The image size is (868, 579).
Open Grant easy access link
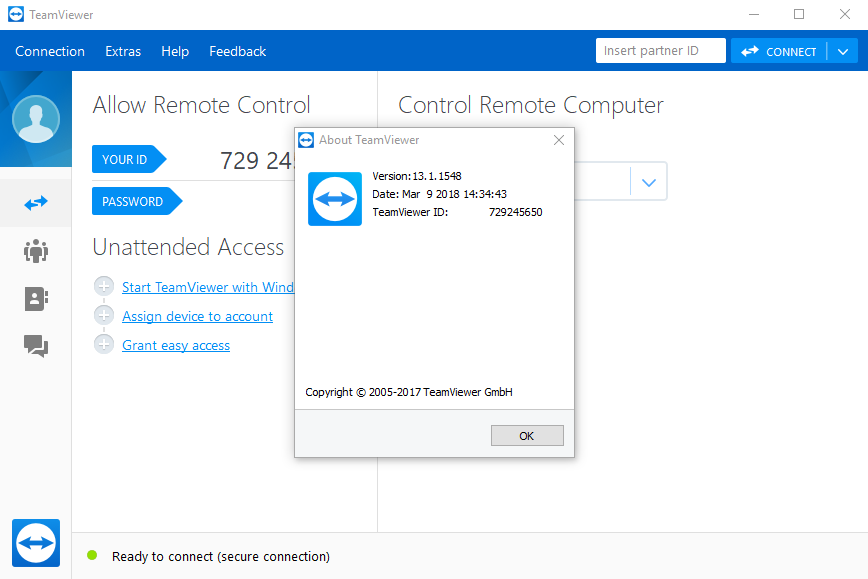pyautogui.click(x=176, y=345)
